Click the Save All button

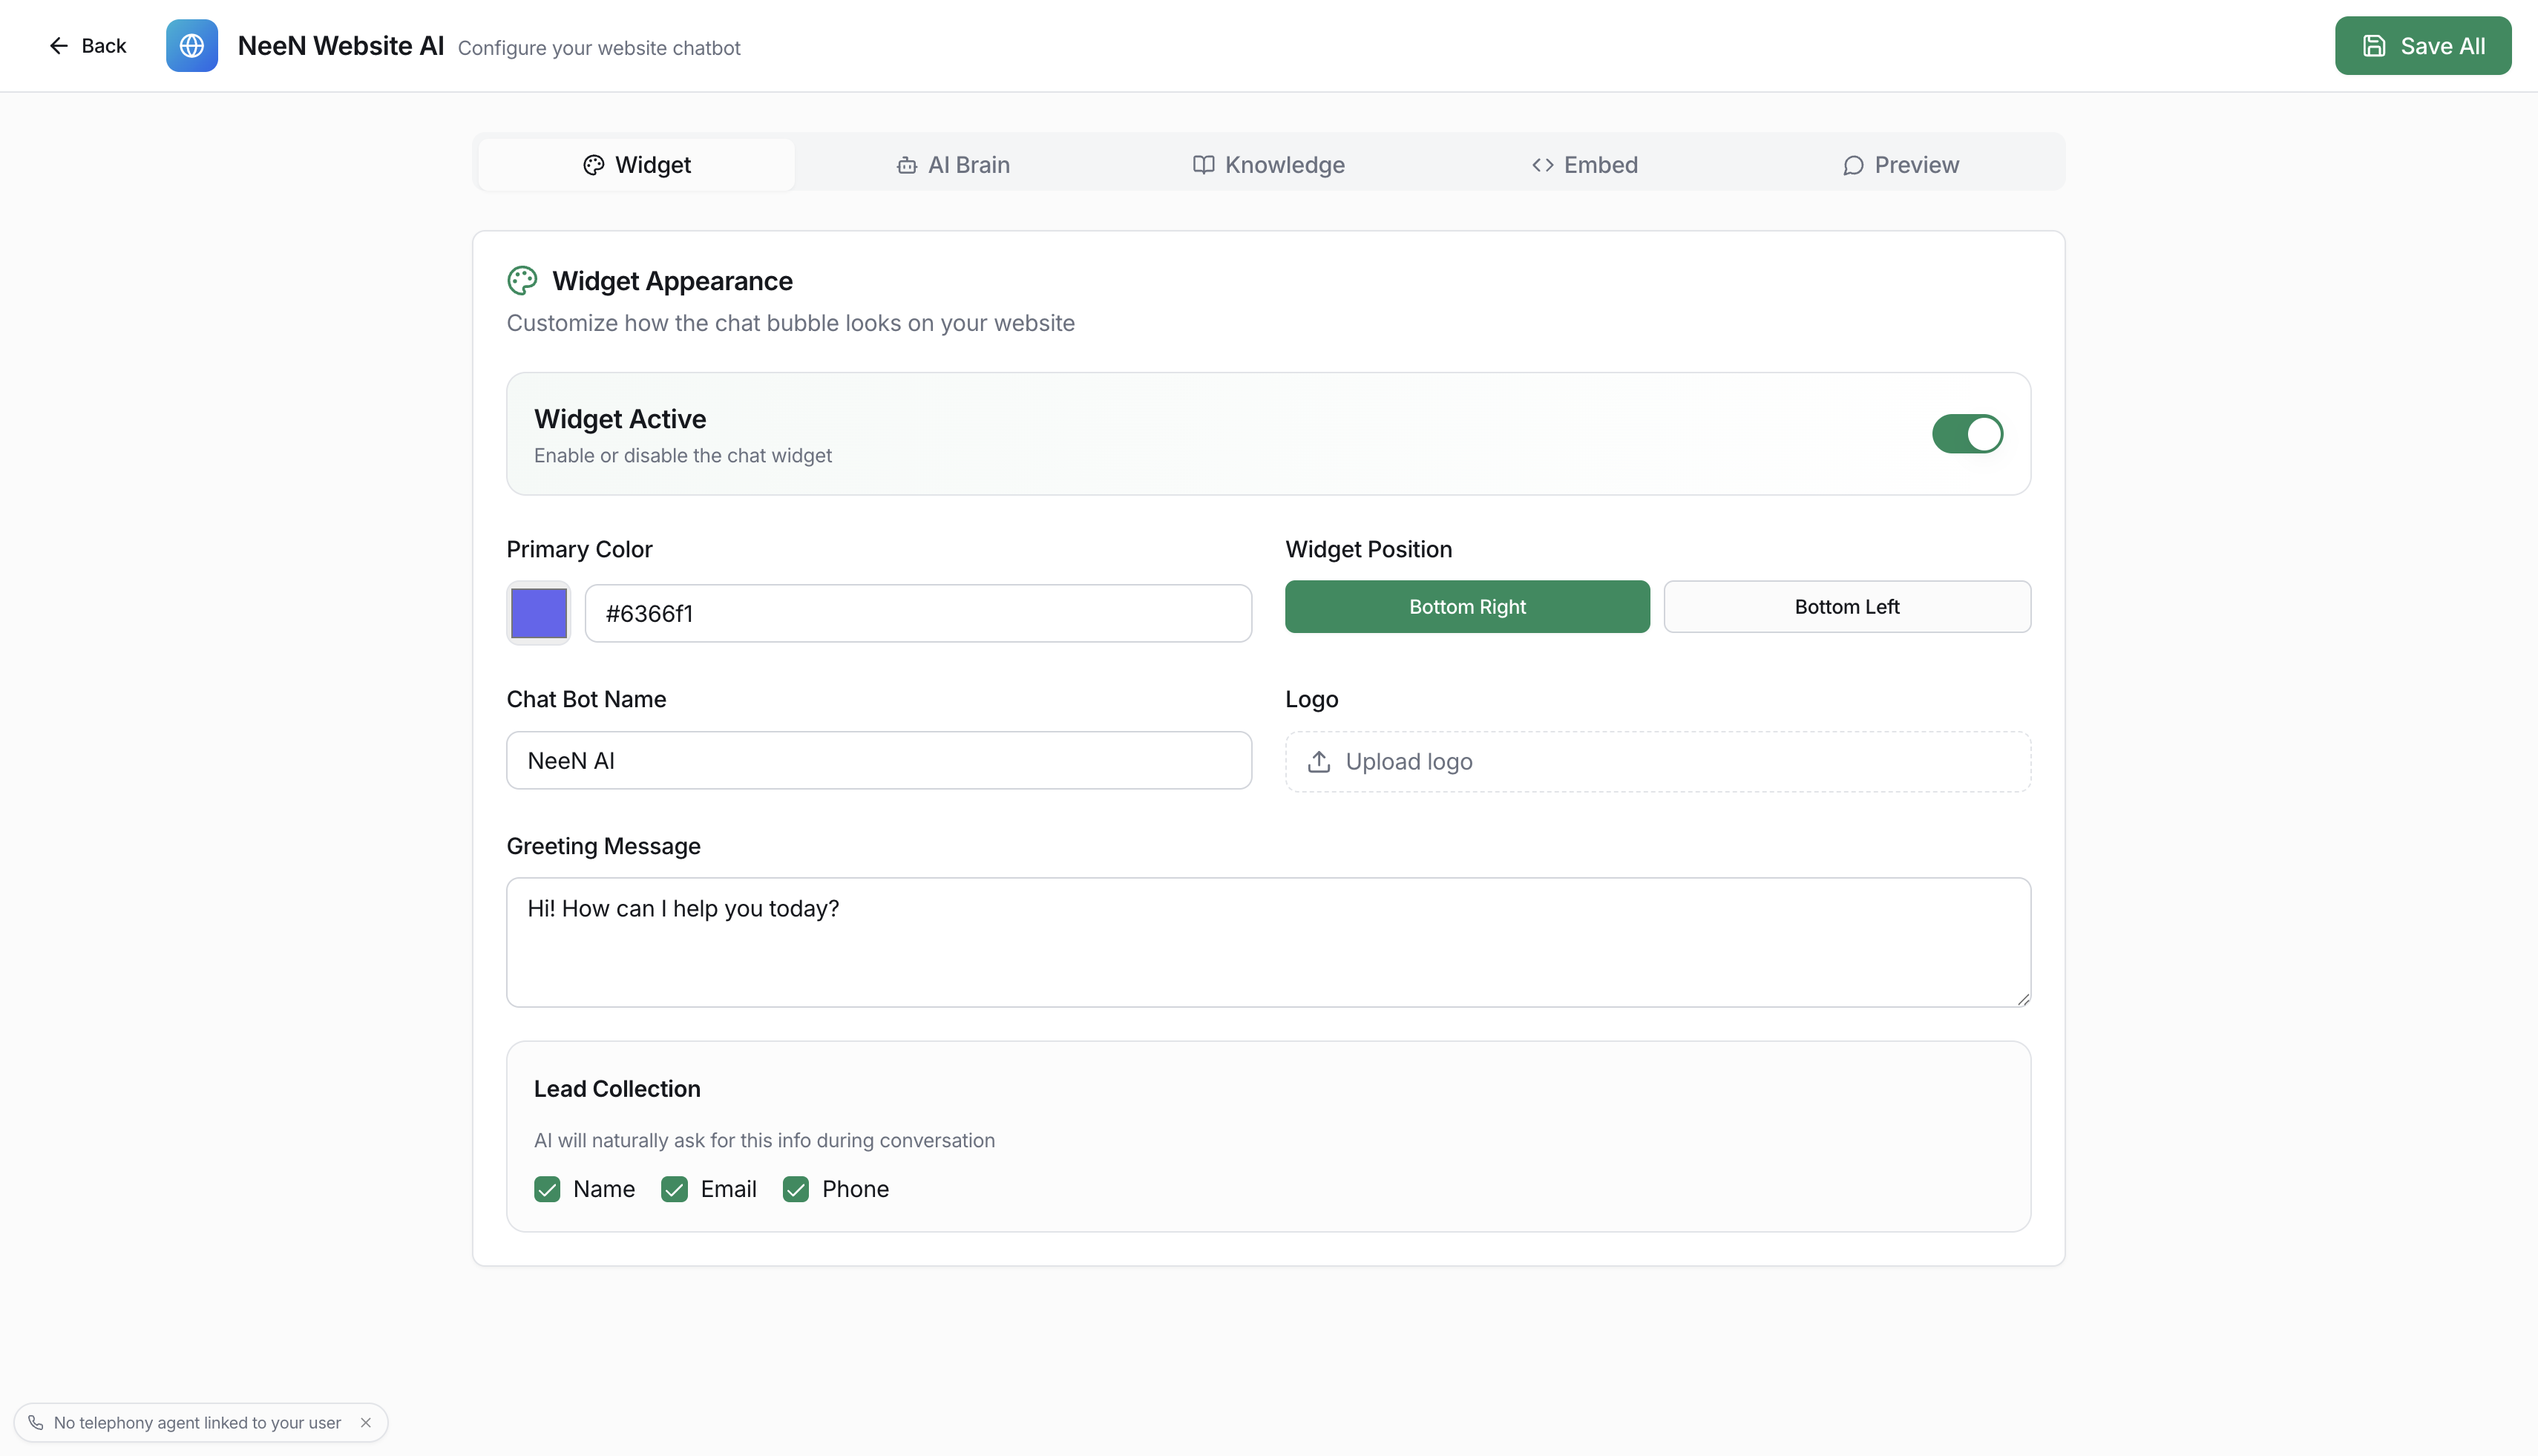(x=2423, y=46)
